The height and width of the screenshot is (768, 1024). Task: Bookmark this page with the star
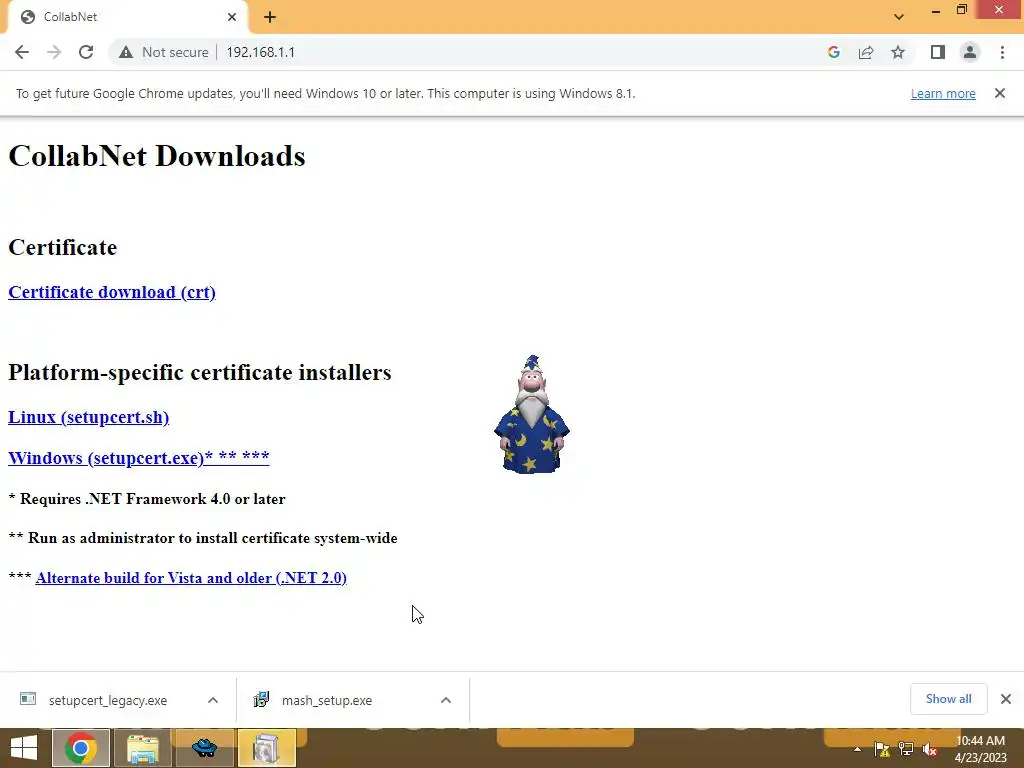click(898, 52)
